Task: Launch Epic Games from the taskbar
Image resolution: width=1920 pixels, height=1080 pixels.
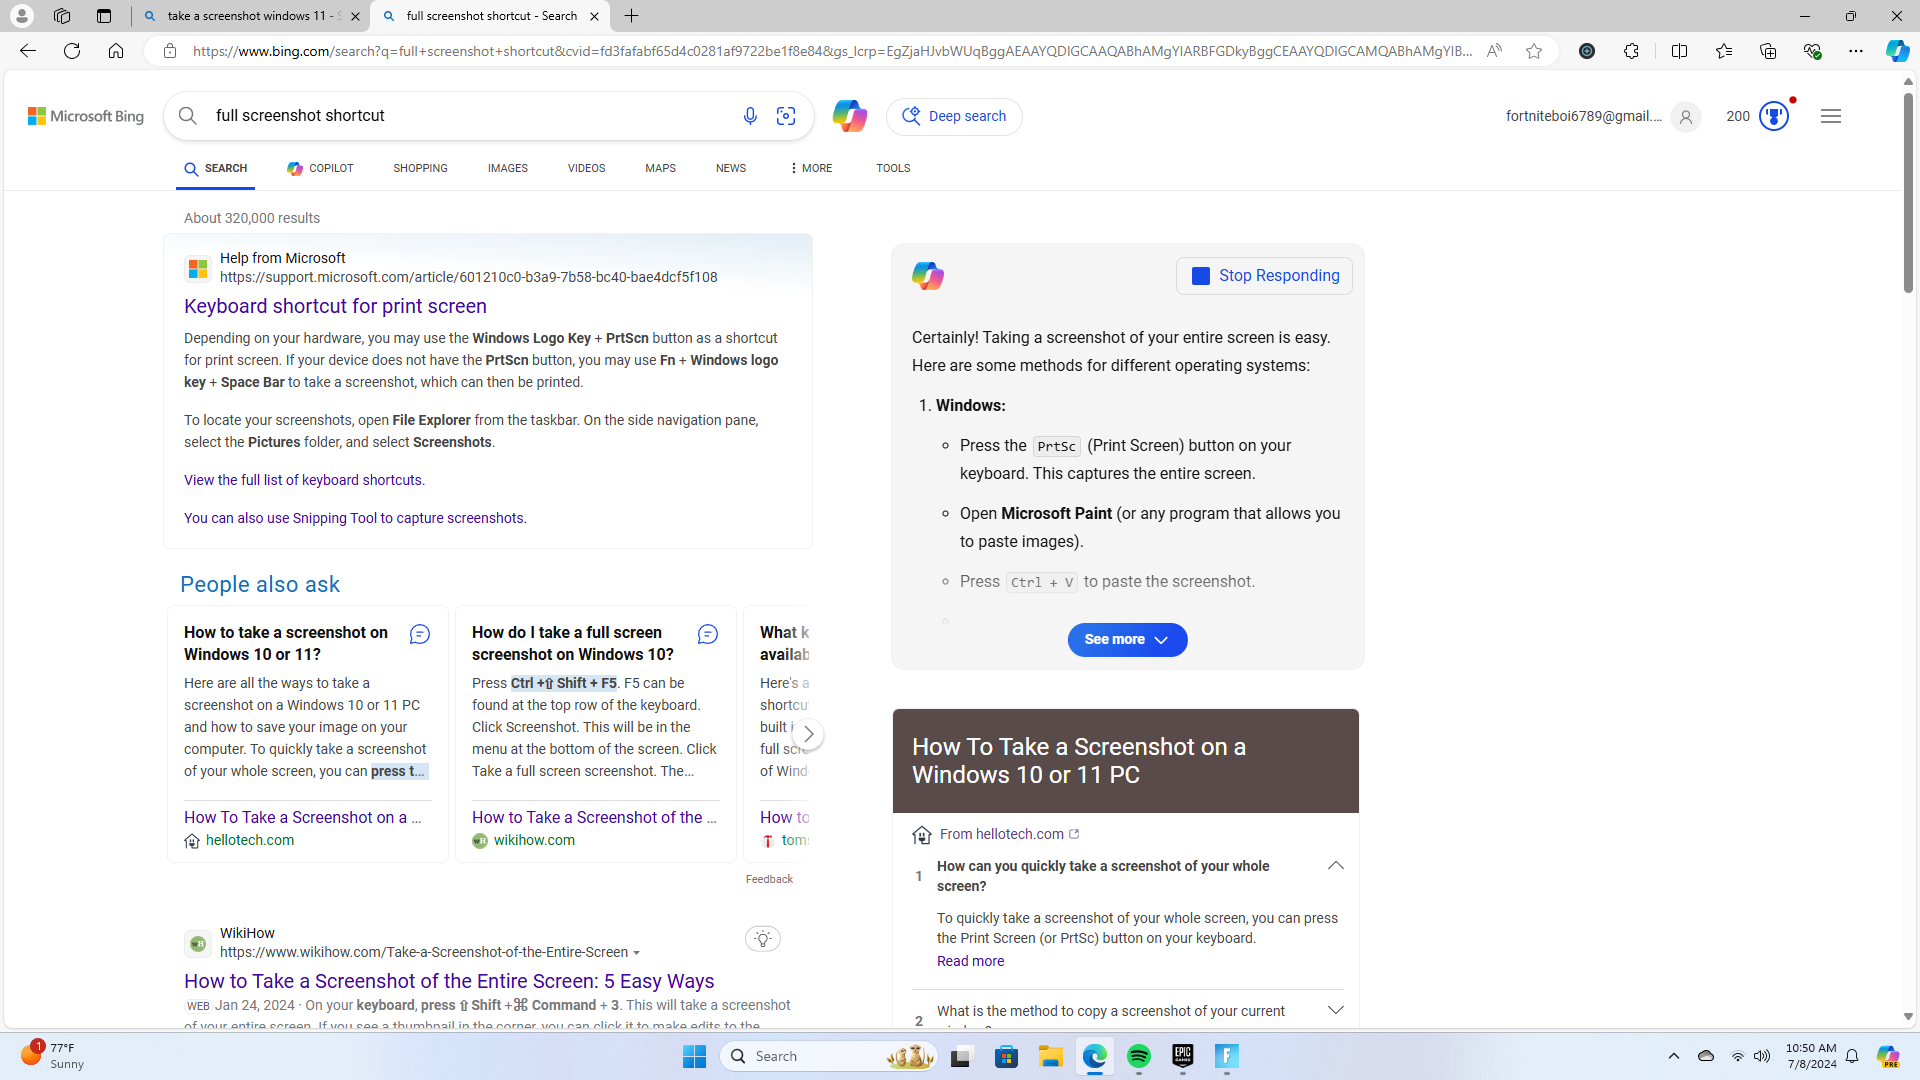Action: click(1183, 1056)
